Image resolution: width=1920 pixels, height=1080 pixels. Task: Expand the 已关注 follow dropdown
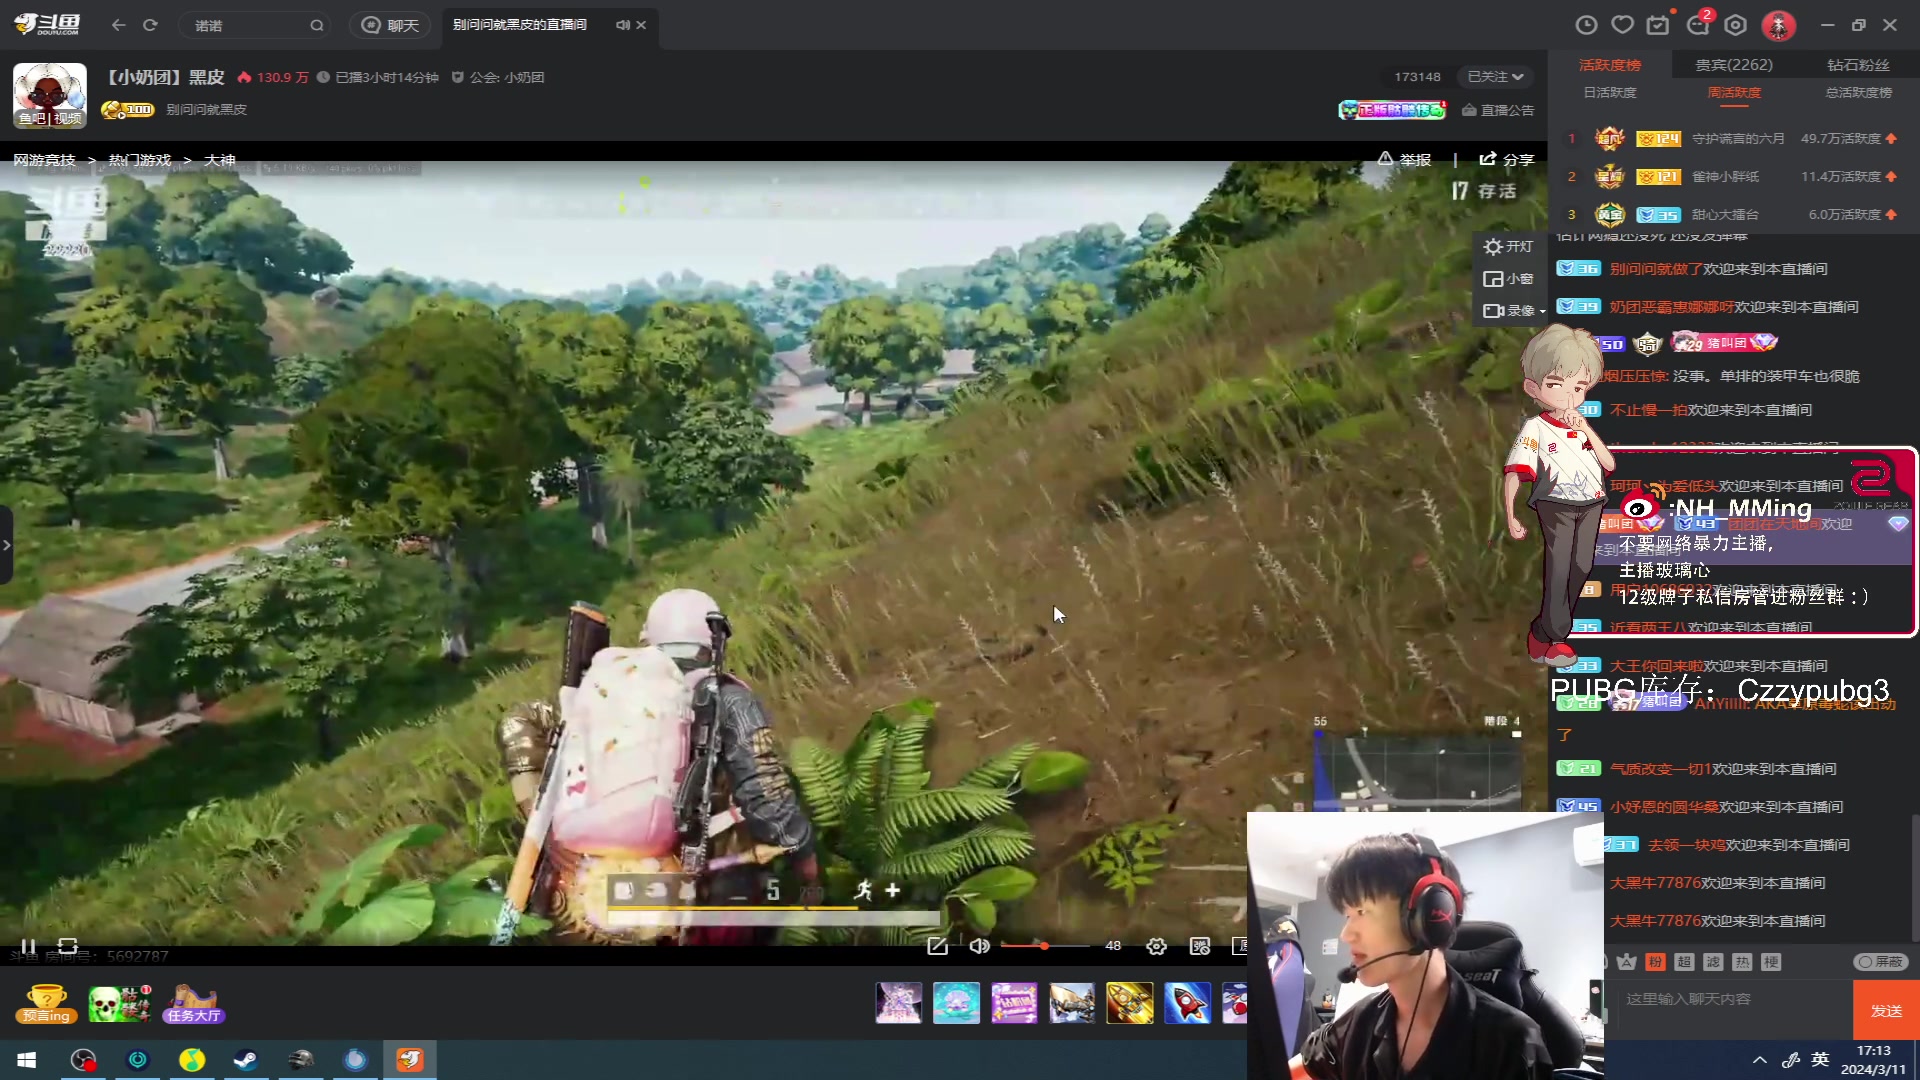1495,77
